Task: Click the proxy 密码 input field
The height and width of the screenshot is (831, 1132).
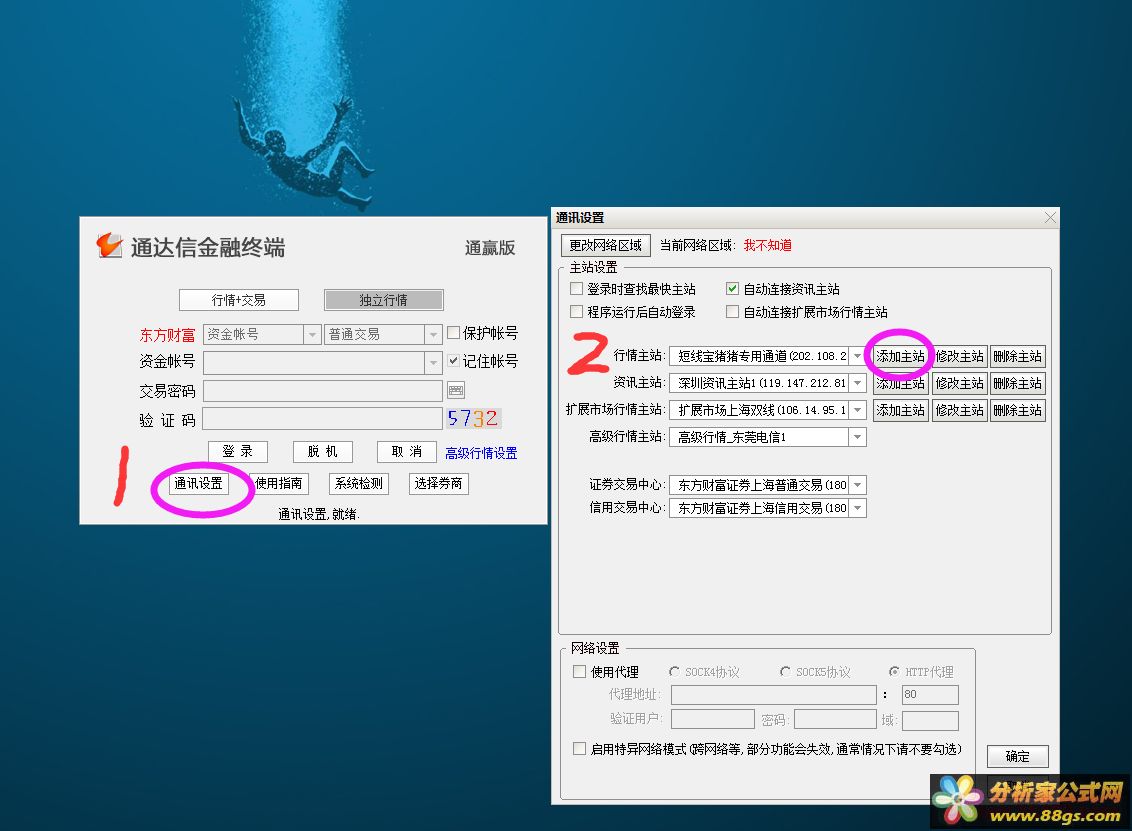Action: [835, 719]
